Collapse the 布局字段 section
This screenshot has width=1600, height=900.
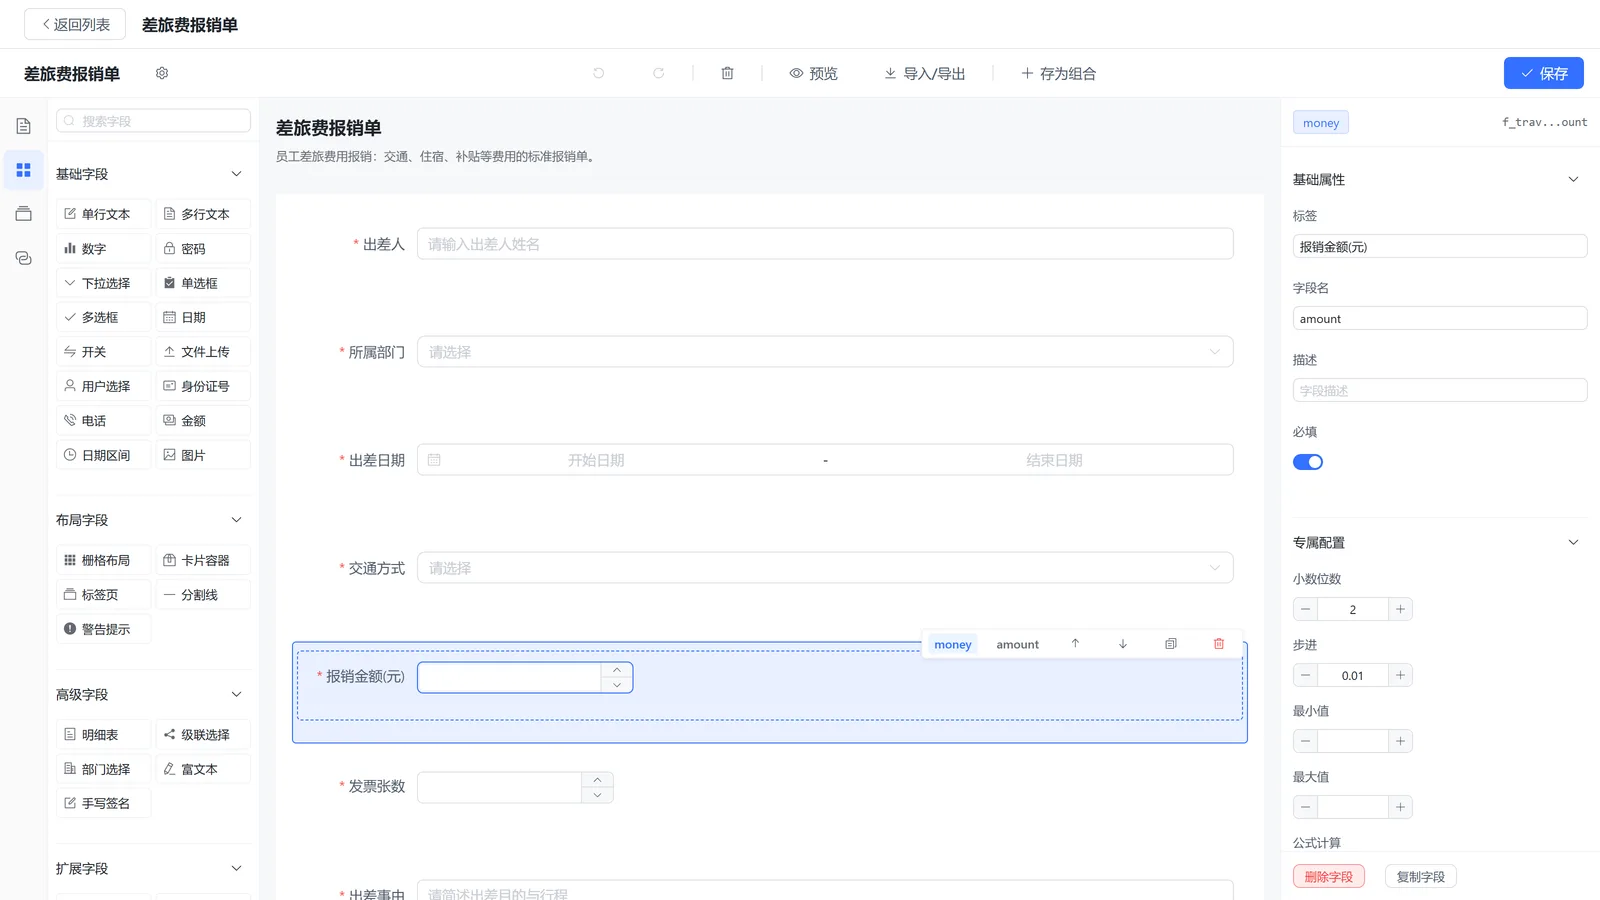237,520
